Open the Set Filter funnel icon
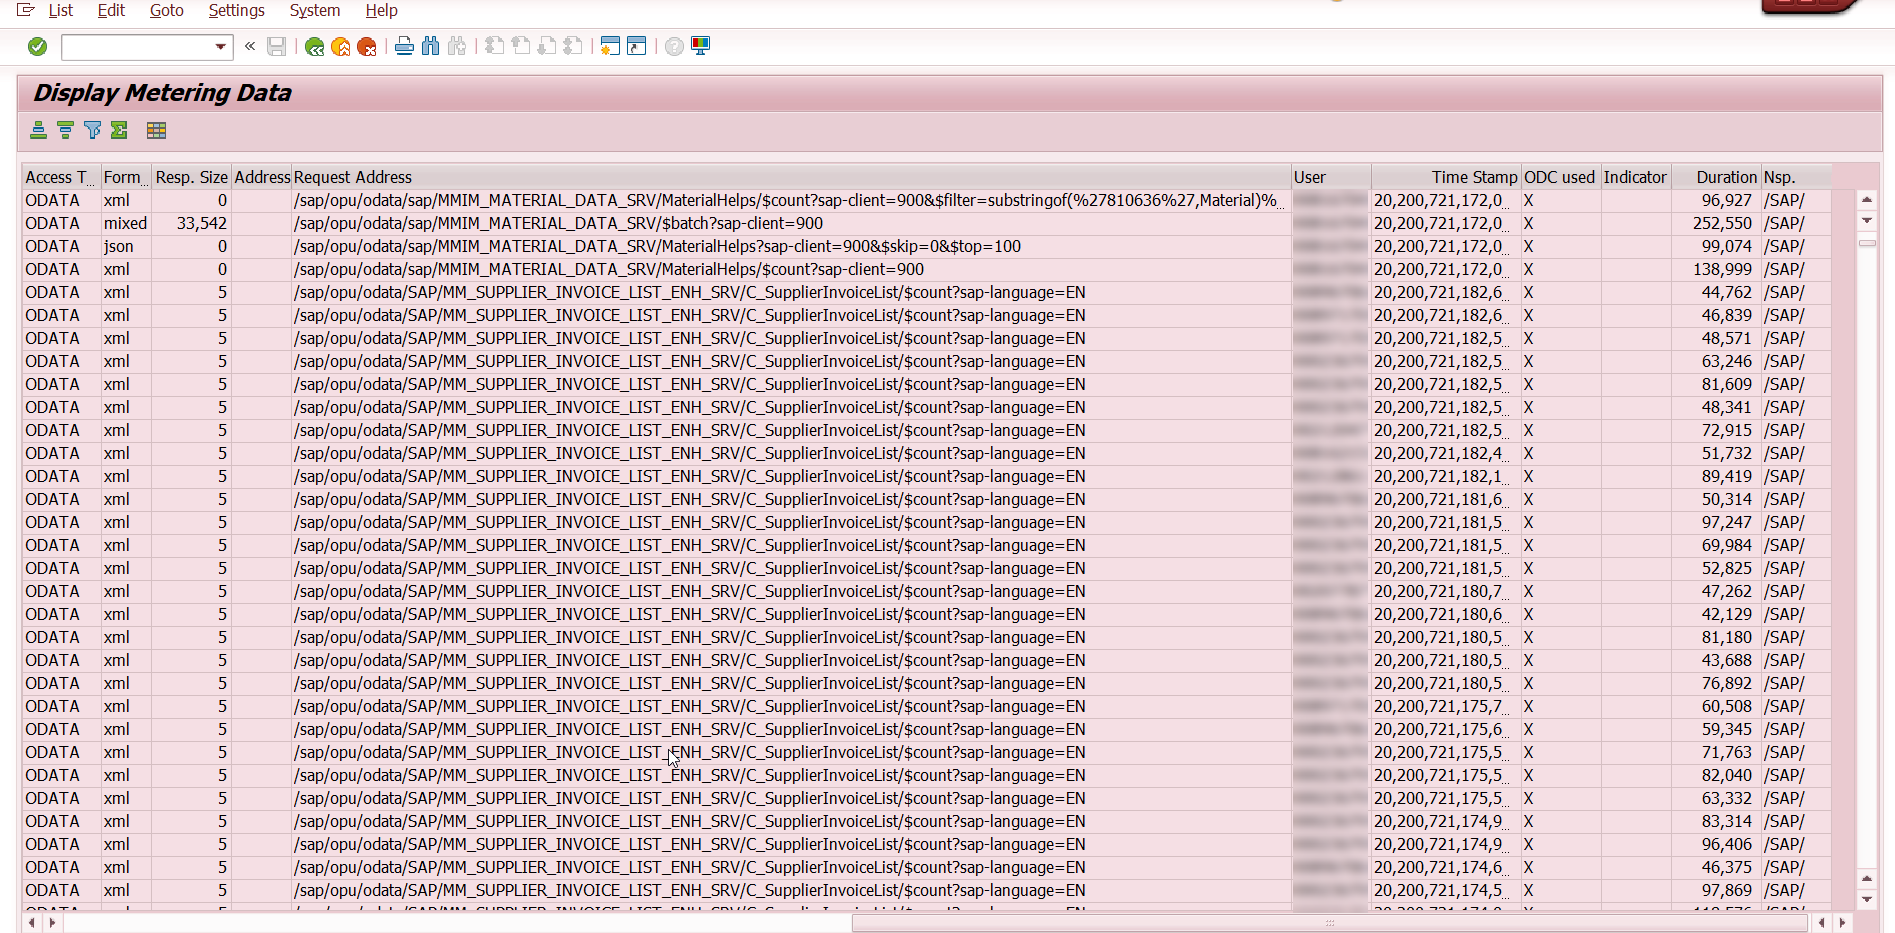Image resolution: width=1895 pixels, height=933 pixels. point(92,130)
